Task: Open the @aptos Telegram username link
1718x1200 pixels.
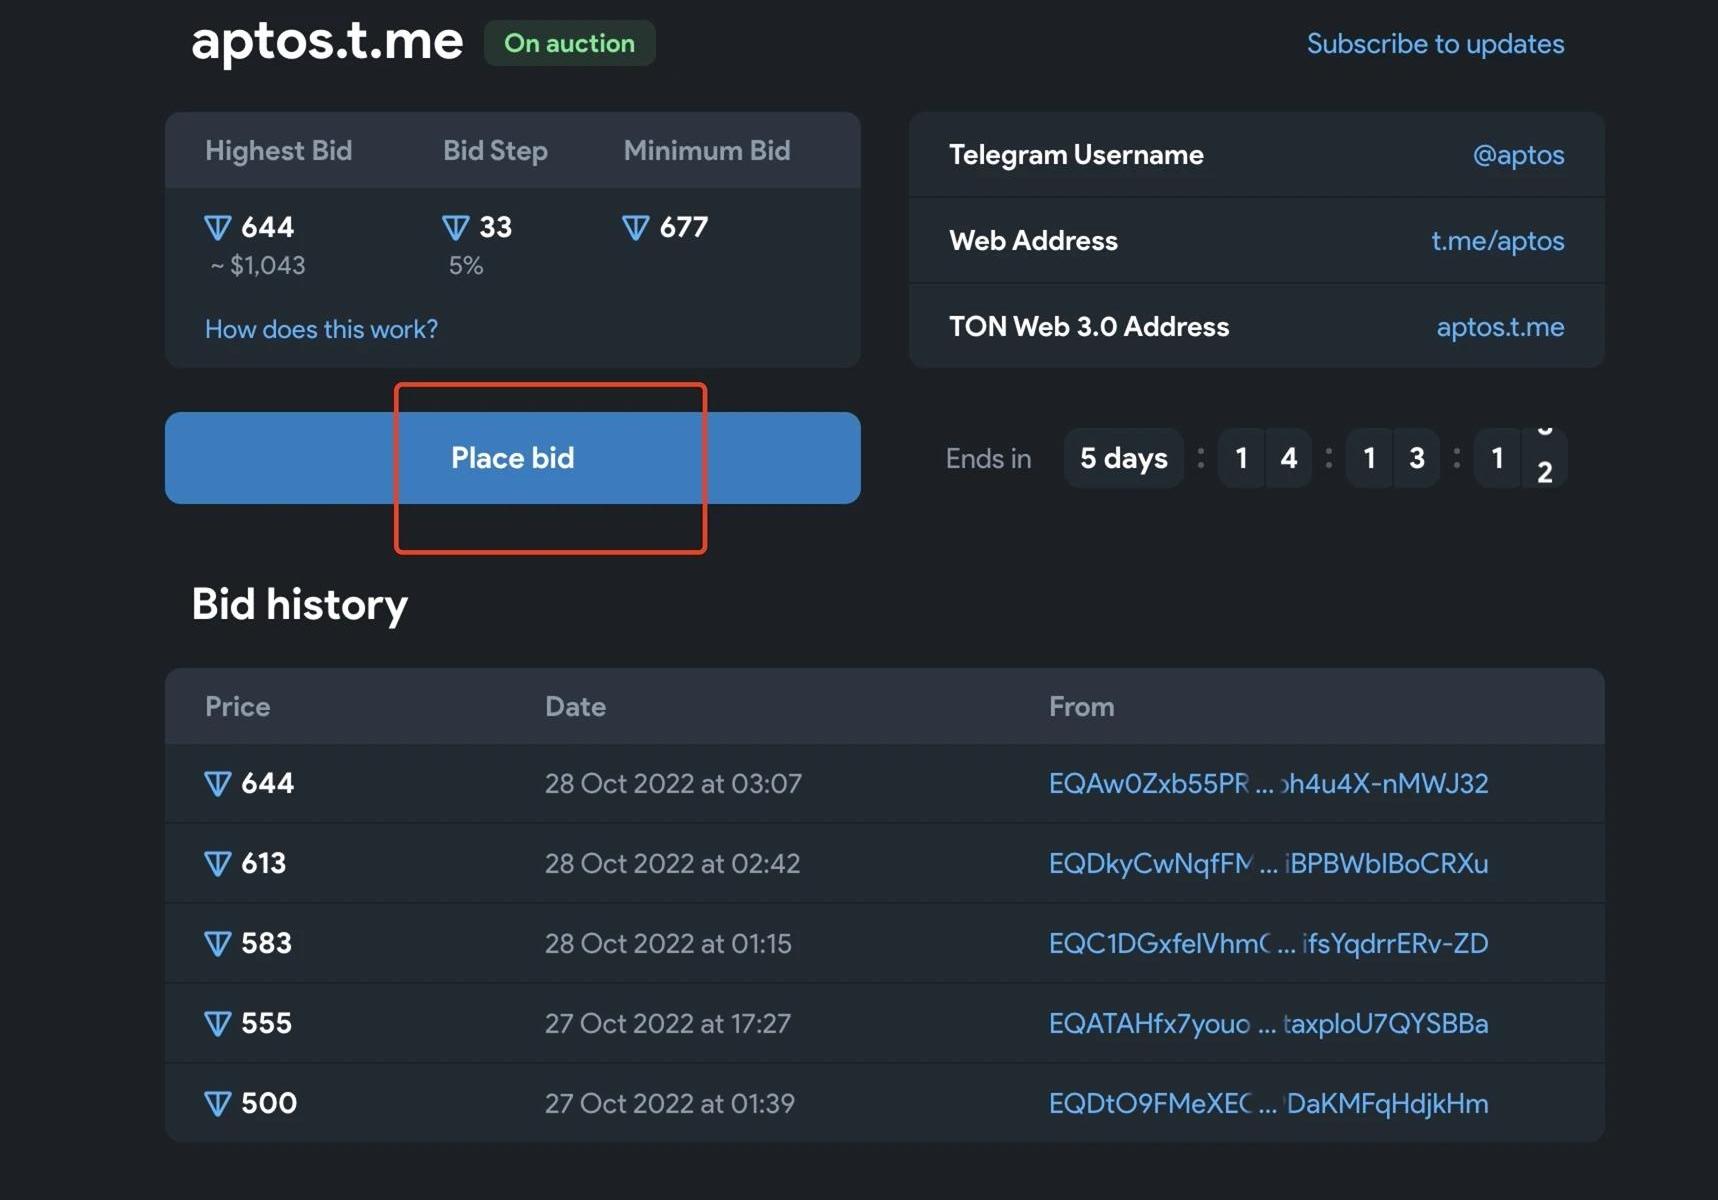Action: coord(1518,155)
